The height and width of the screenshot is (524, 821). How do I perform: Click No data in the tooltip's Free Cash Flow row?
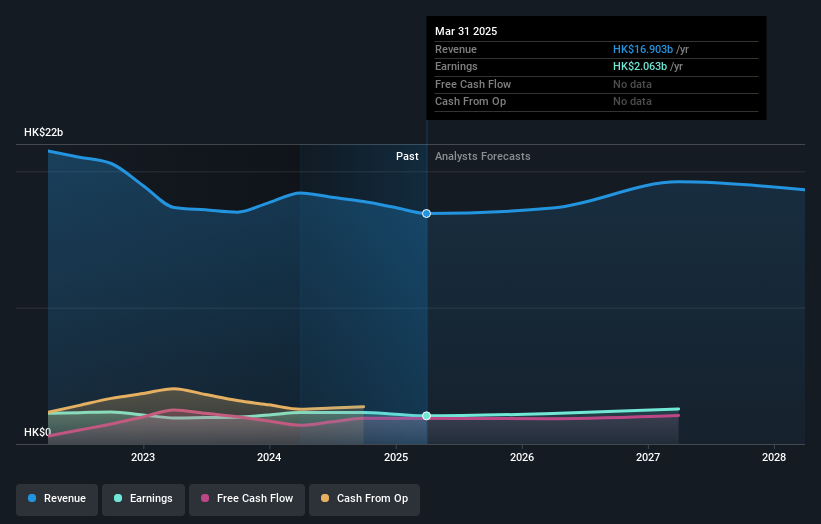(x=632, y=84)
